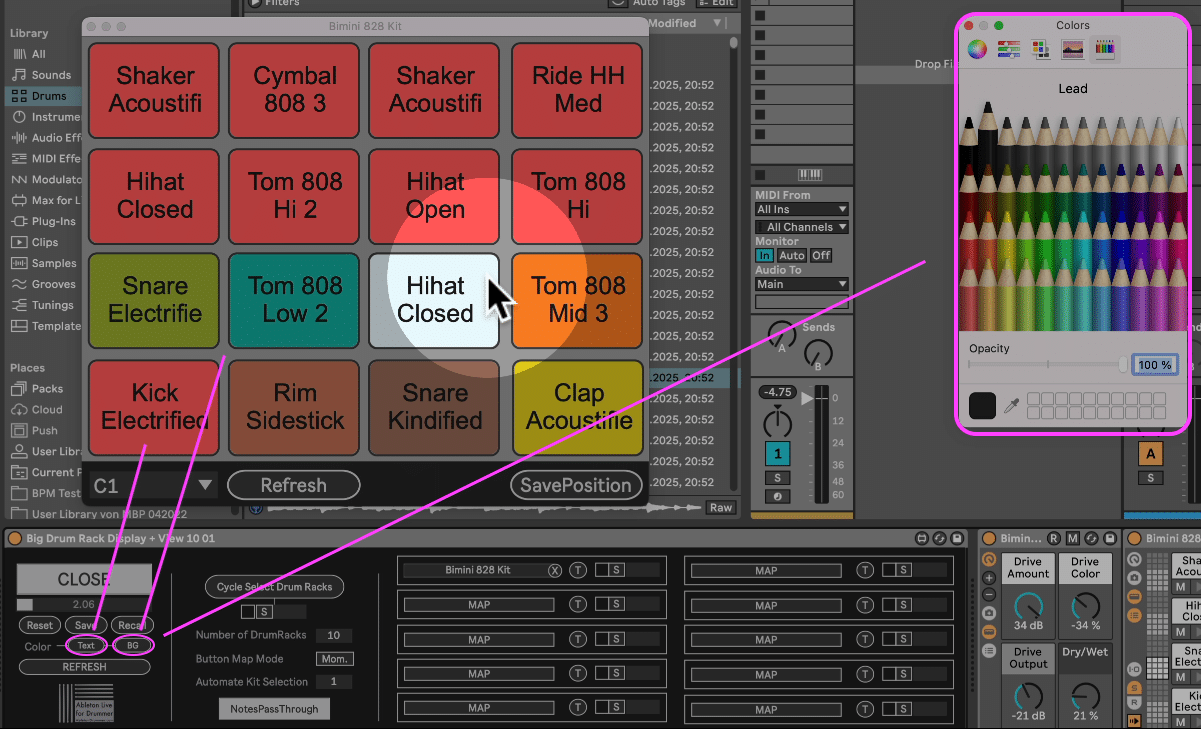Open Grooves category in the browser

(54, 284)
